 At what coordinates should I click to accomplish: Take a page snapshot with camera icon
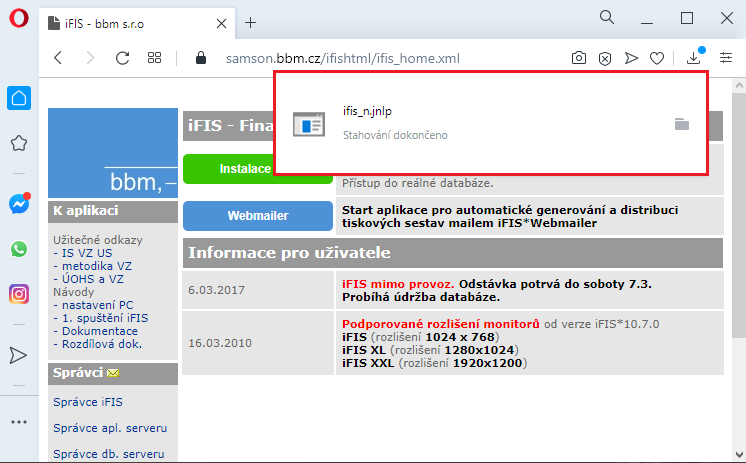click(579, 58)
